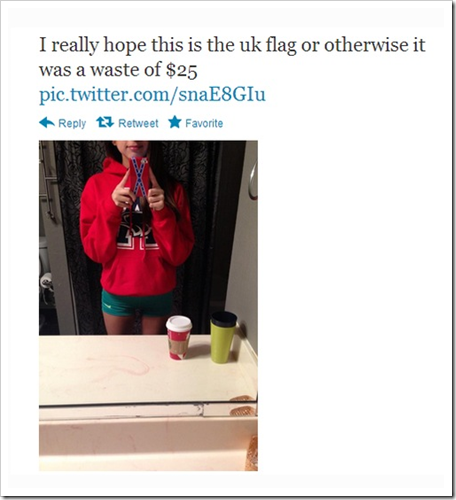456x500 pixels.
Task: Open the attached mirror selfie photo
Action: [x=148, y=305]
